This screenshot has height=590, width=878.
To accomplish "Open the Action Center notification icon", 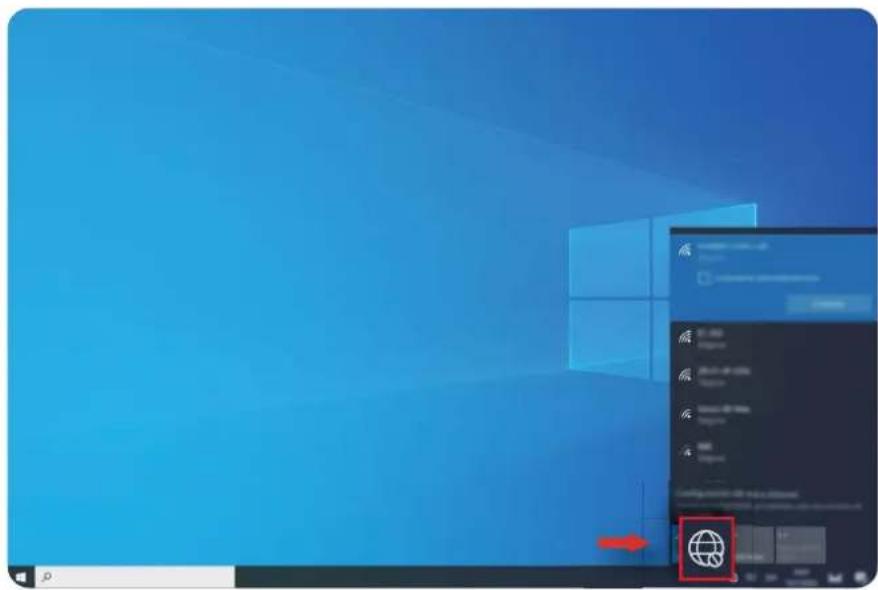I will 860,577.
